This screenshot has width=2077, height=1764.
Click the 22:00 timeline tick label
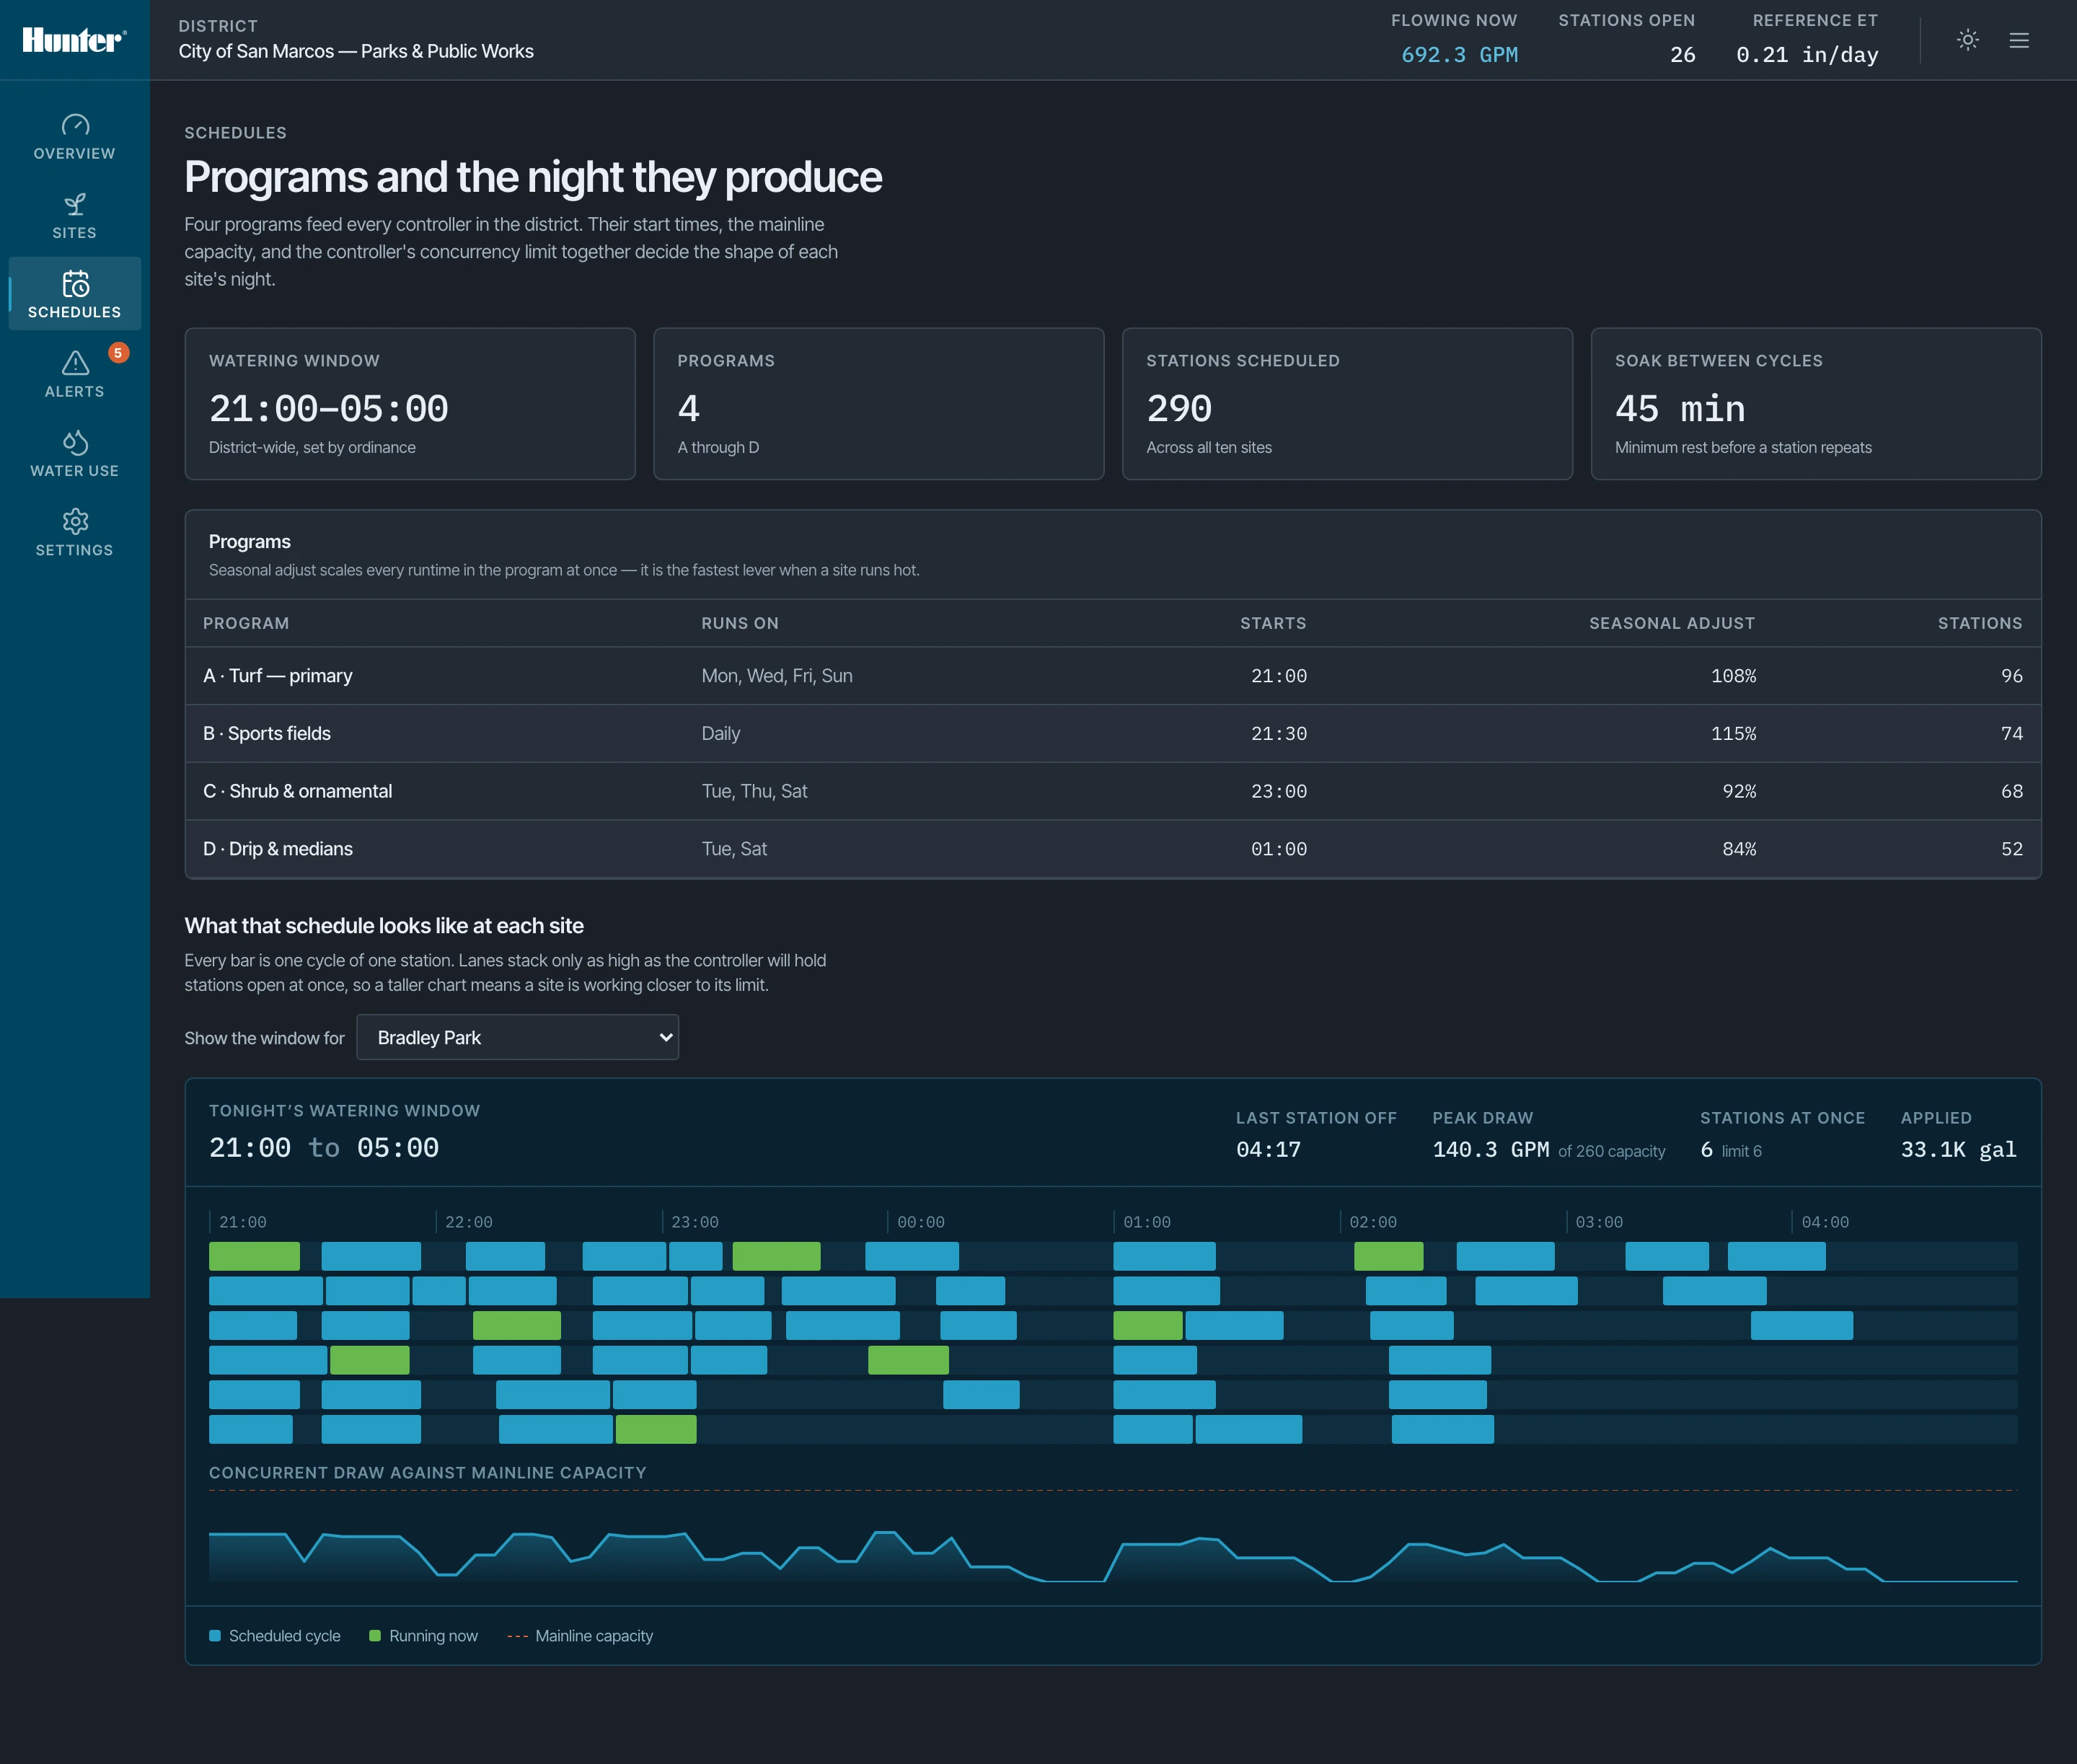pyautogui.click(x=468, y=1222)
